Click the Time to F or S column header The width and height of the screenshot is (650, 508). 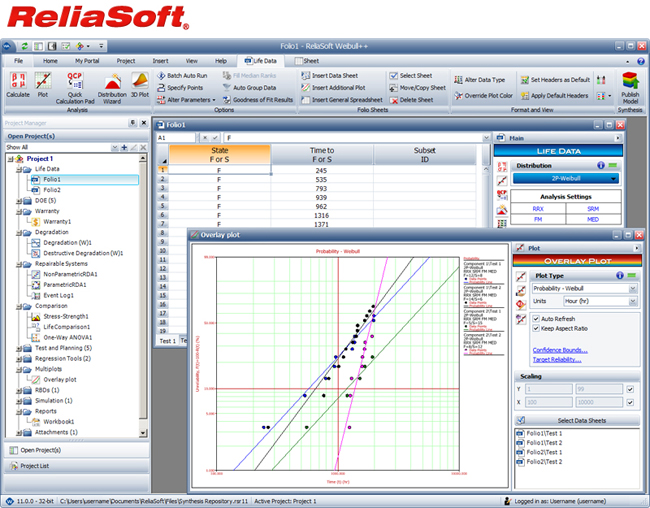click(x=321, y=154)
